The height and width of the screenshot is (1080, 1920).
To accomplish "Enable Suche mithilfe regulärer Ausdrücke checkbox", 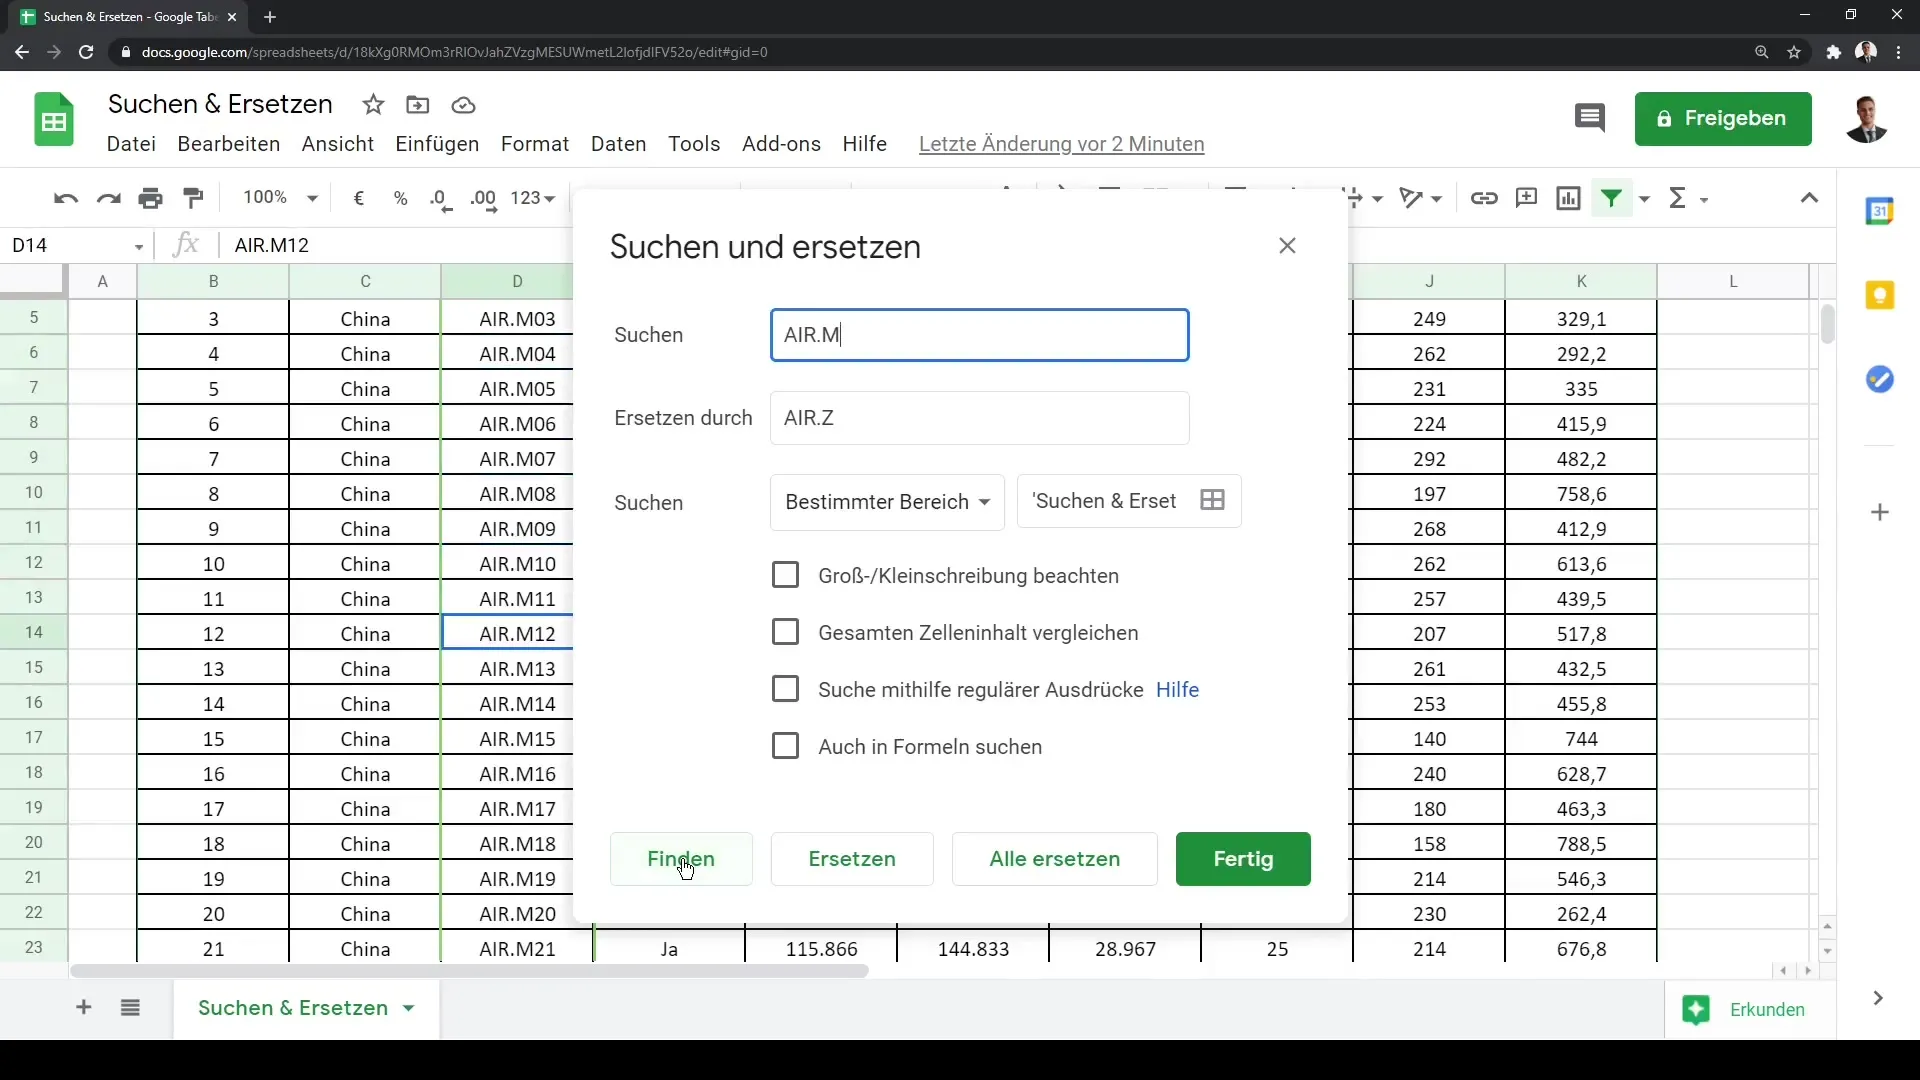I will [x=785, y=689].
